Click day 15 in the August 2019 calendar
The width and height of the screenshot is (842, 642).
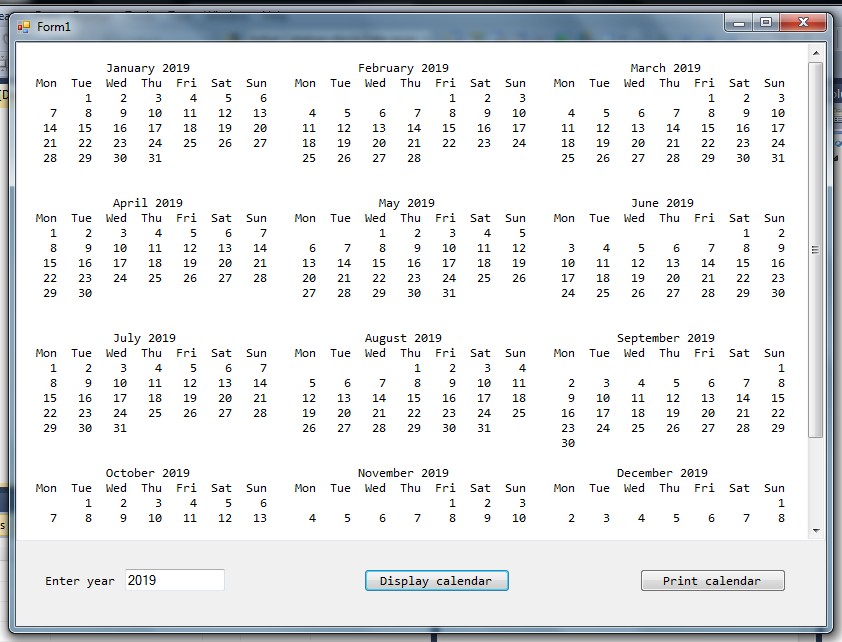point(414,398)
